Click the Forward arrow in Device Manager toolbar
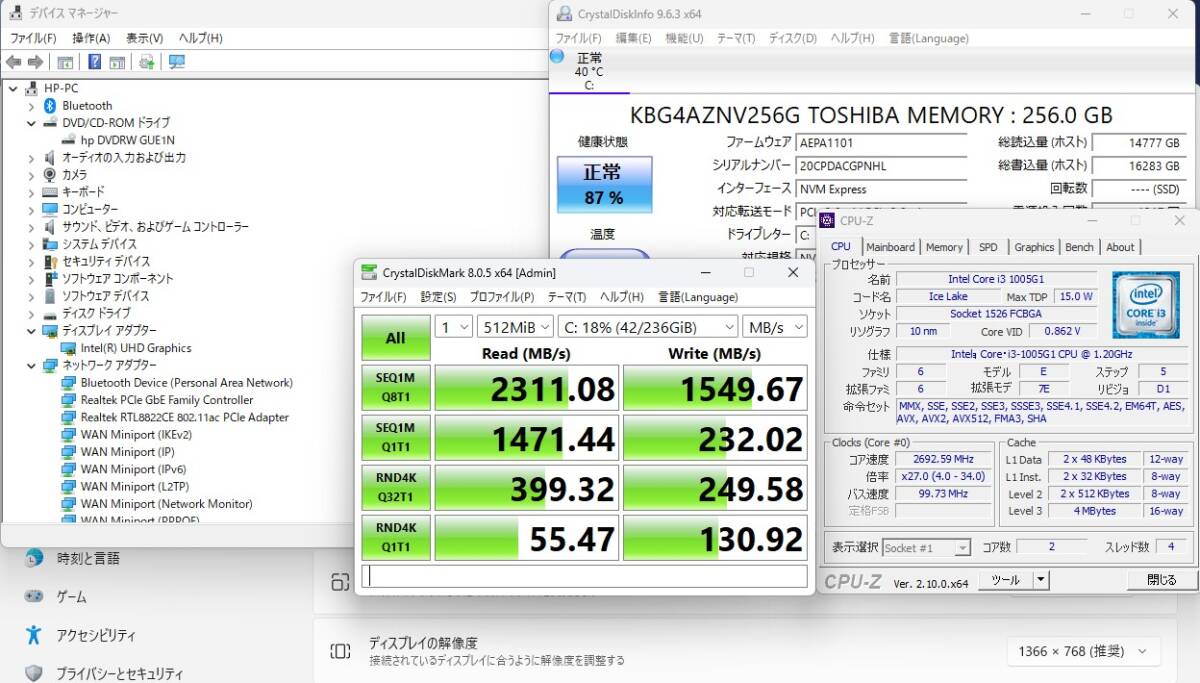This screenshot has width=1200, height=683. 35,62
